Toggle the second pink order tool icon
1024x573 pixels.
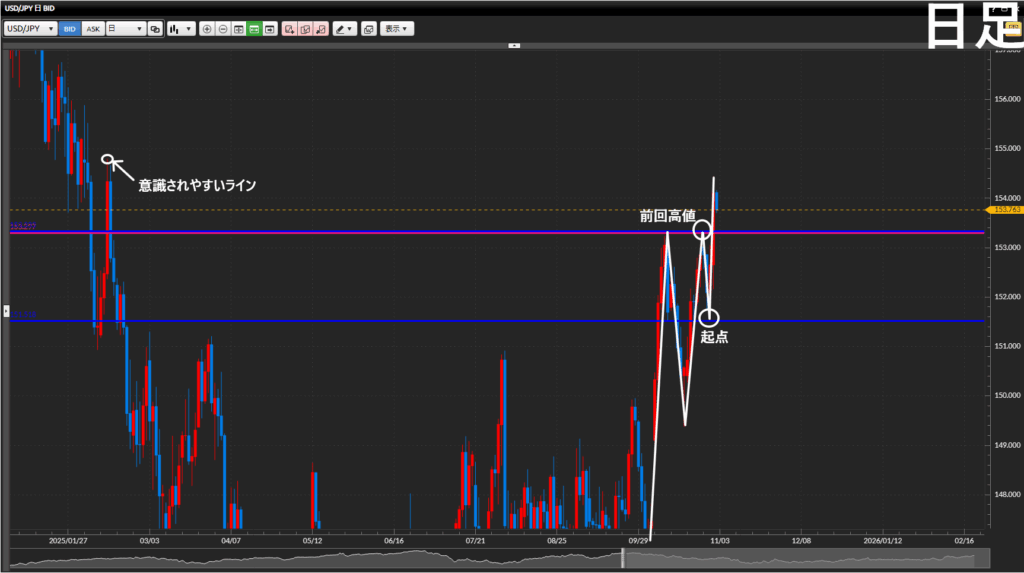pos(304,29)
